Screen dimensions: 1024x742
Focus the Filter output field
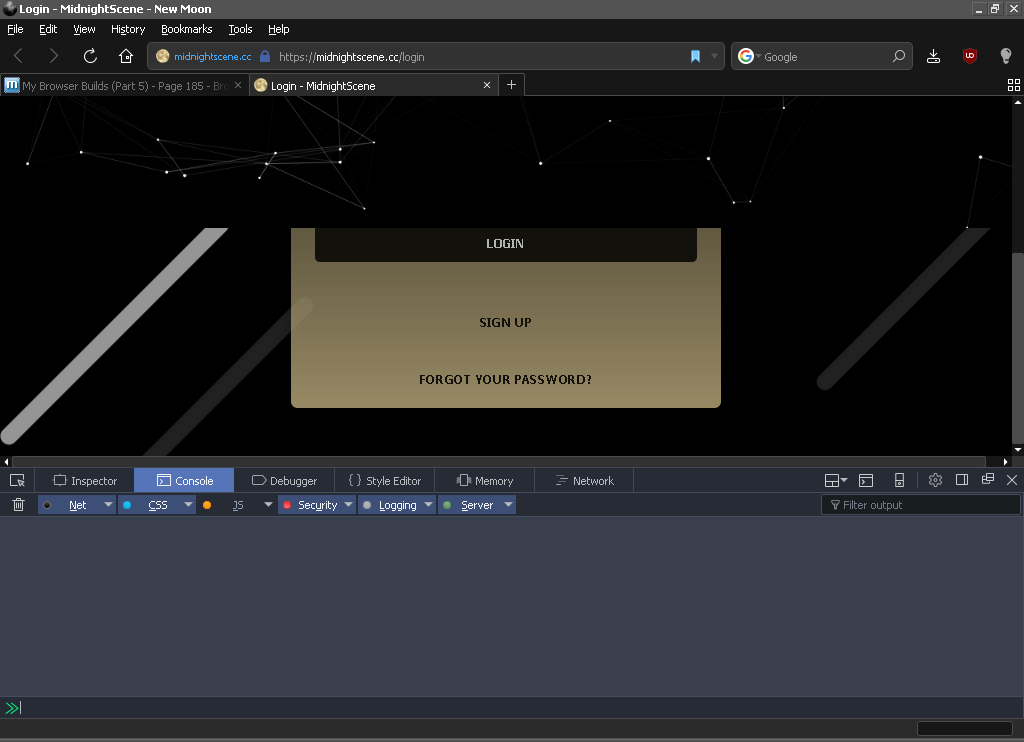[921, 505]
